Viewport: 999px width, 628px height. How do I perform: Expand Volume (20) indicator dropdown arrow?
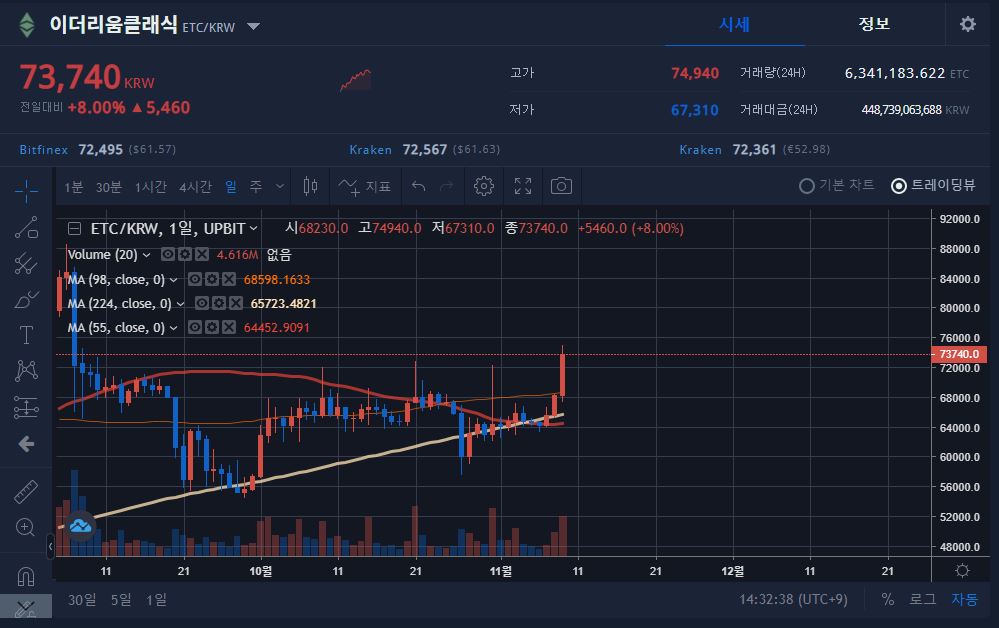[147, 255]
